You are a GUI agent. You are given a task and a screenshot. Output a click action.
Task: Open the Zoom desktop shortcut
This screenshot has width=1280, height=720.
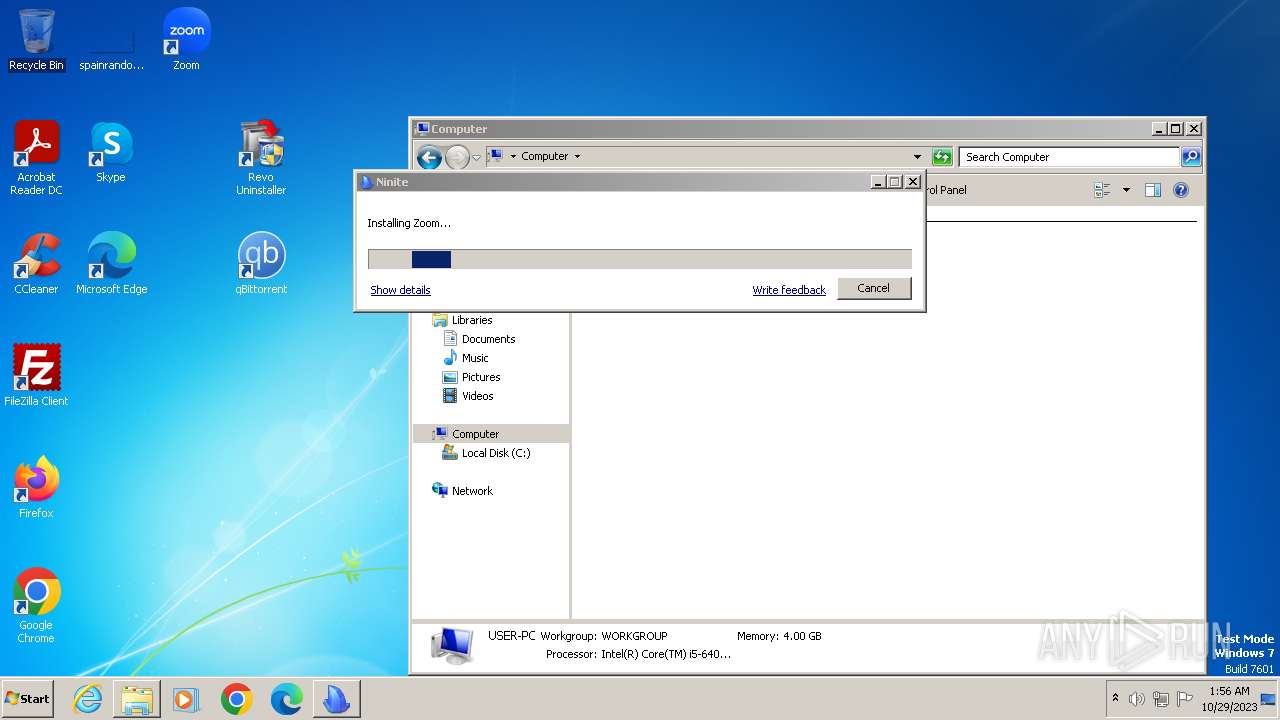186,40
